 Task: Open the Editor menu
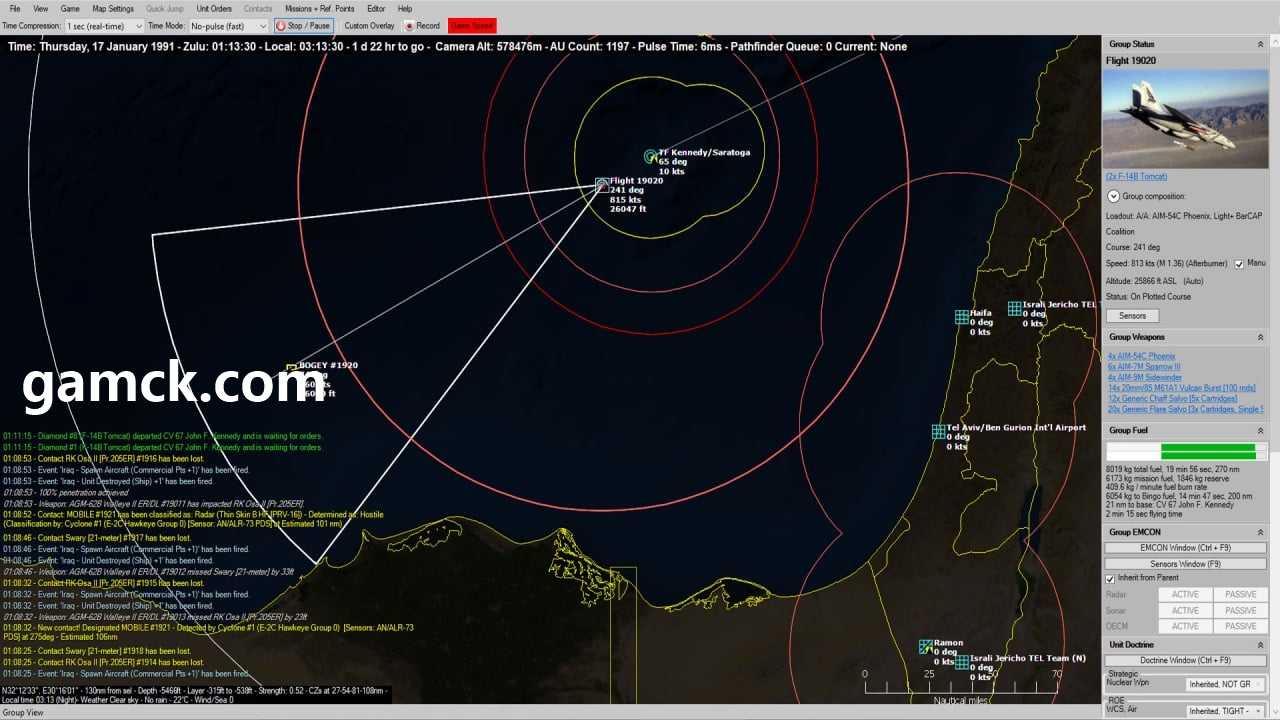click(376, 9)
